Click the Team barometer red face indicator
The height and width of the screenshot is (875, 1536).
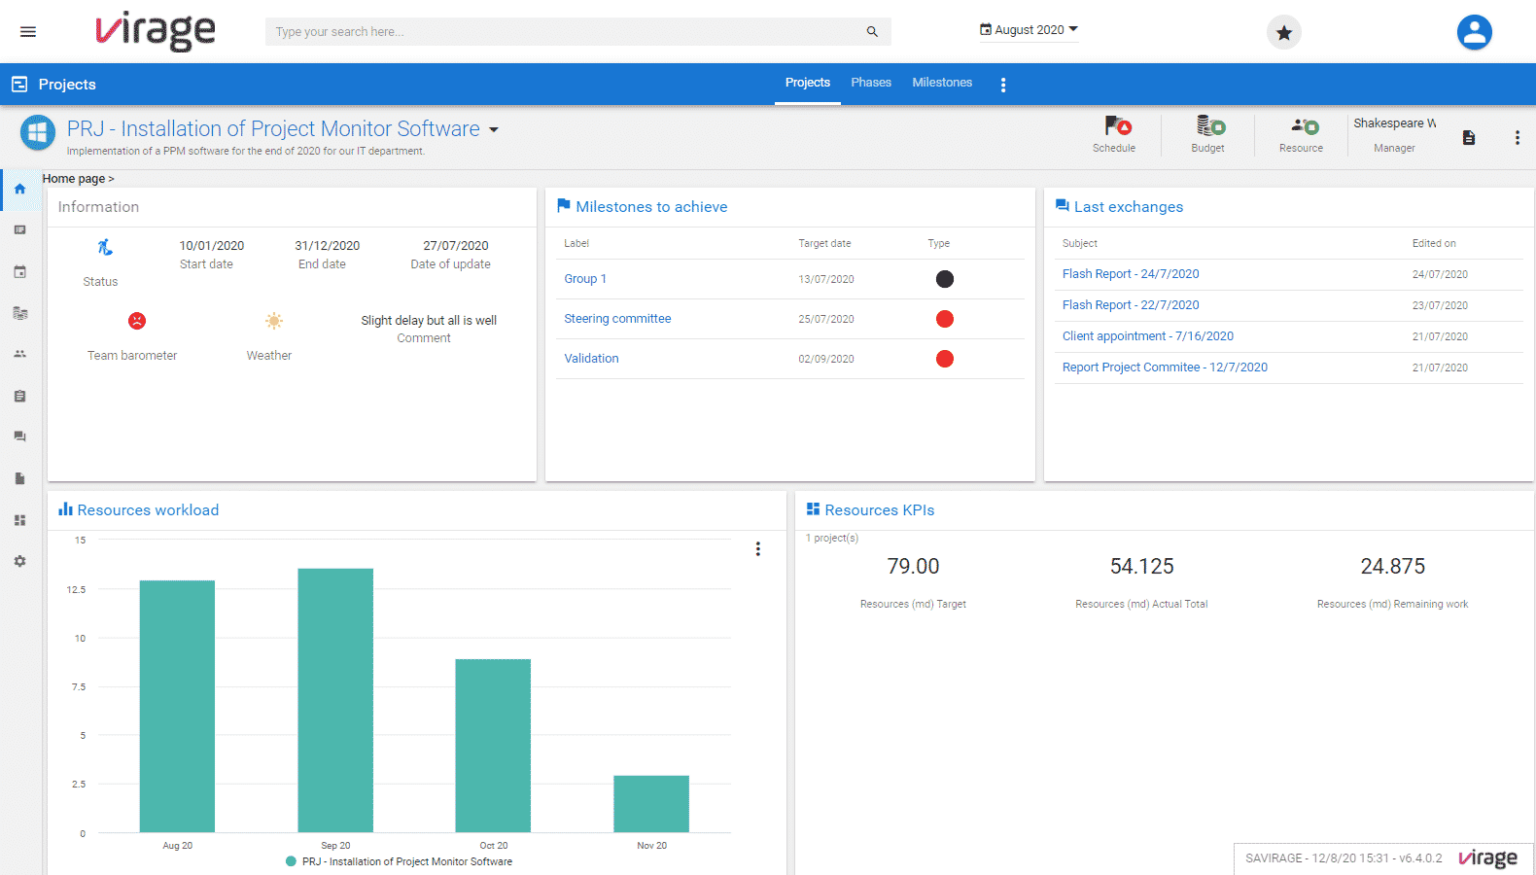pyautogui.click(x=137, y=320)
